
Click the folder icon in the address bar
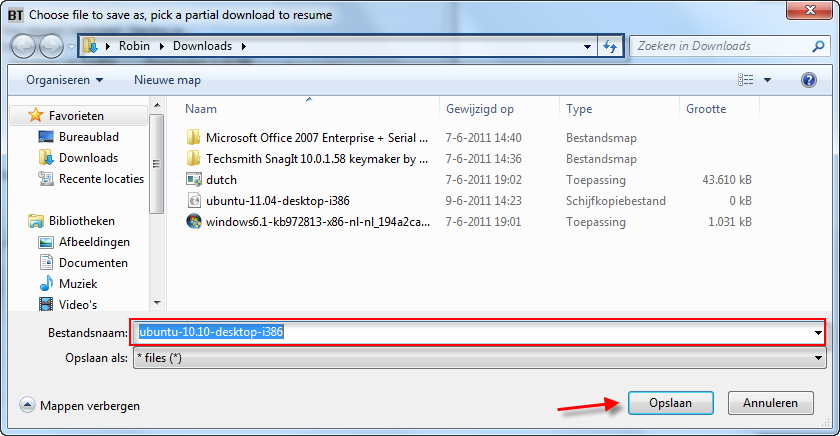coord(91,46)
